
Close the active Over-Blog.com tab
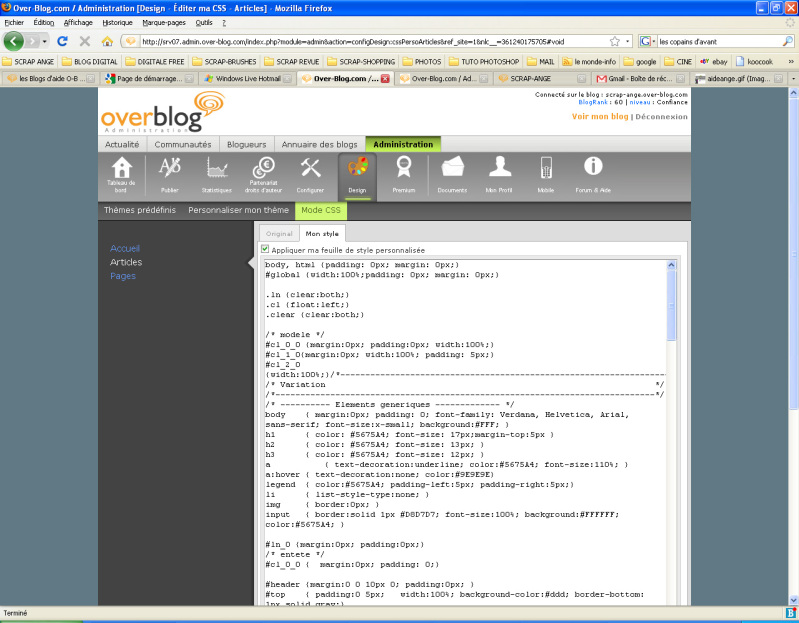[385, 78]
